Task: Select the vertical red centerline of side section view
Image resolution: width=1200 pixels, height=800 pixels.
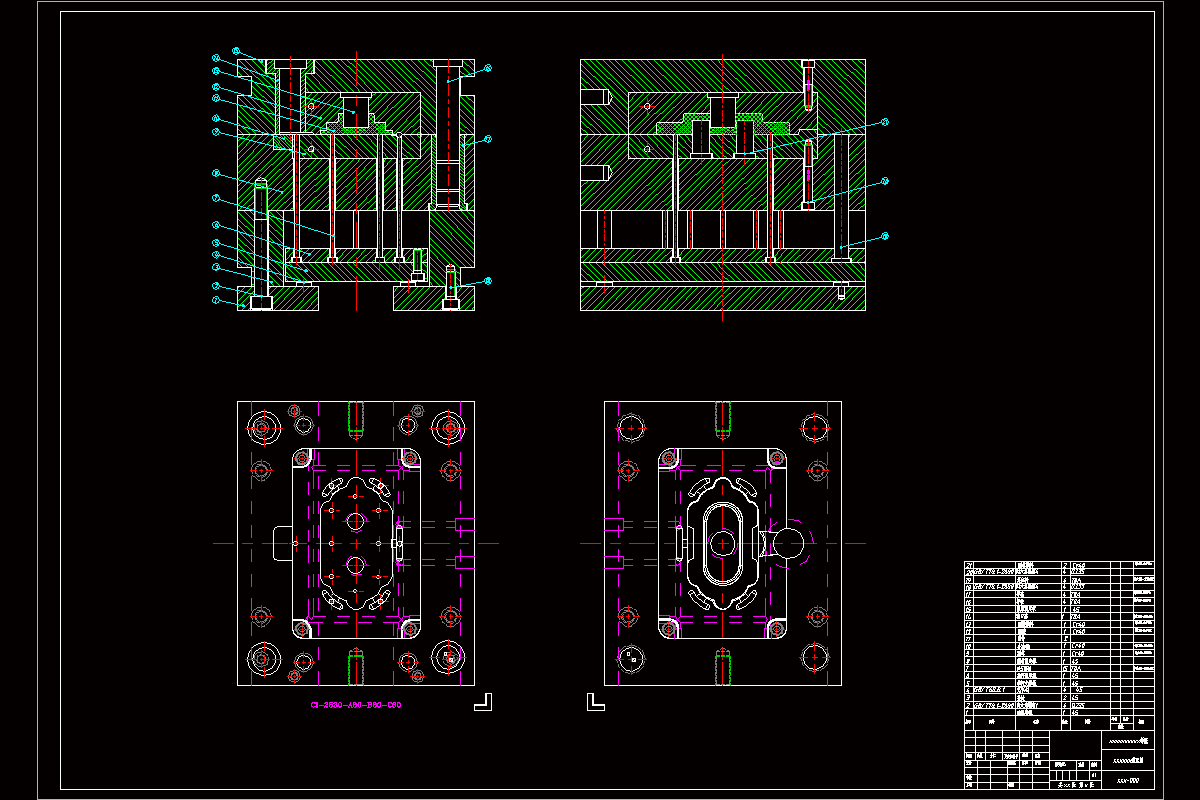Action: click(x=722, y=188)
